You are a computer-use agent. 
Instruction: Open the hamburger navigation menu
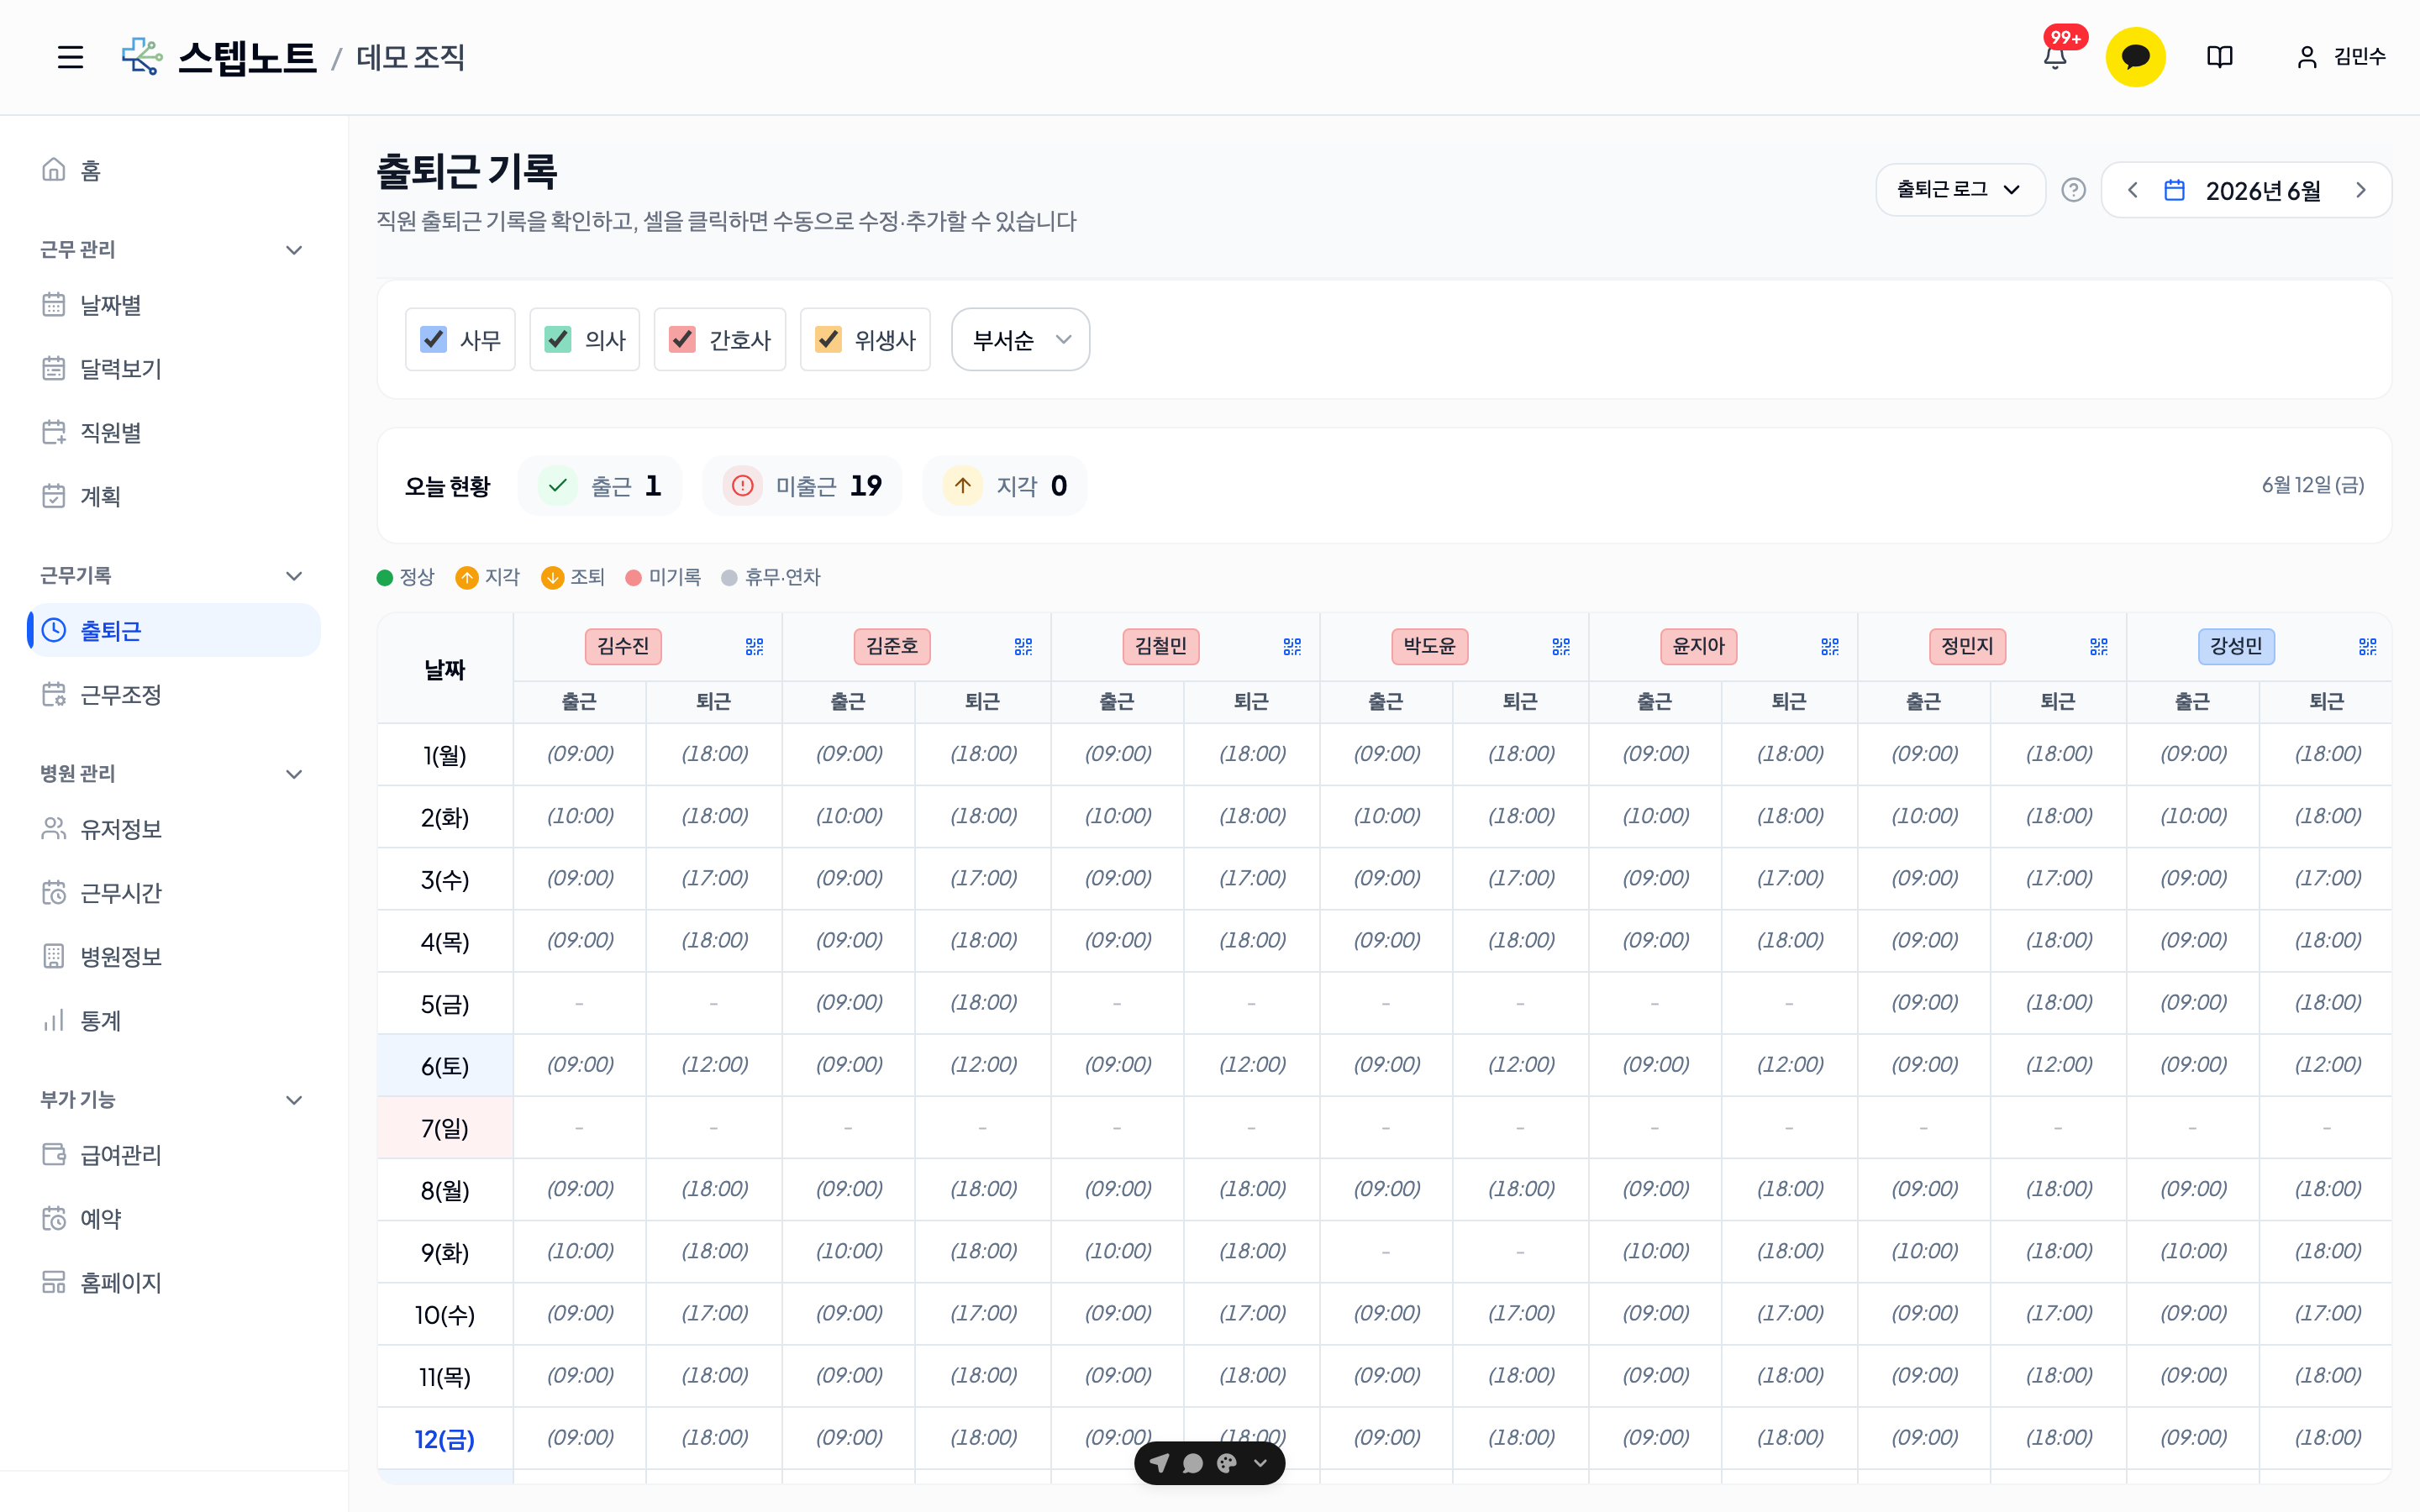[70, 57]
